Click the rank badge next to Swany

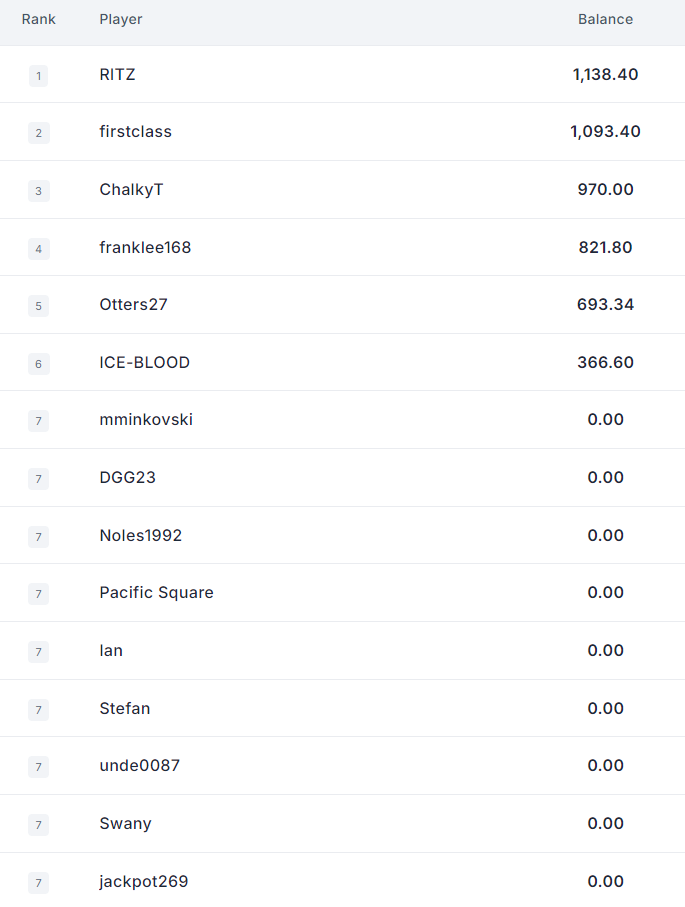point(39,825)
